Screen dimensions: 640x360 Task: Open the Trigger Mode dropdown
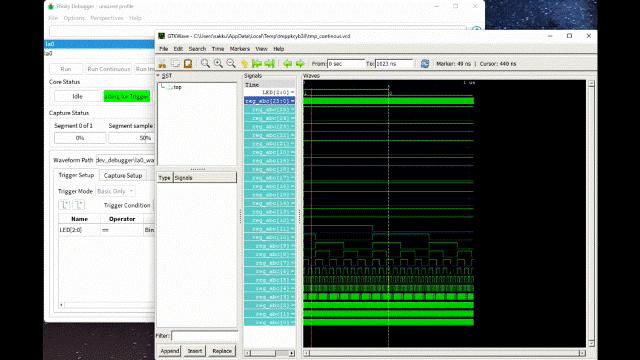pyautogui.click(x=116, y=191)
